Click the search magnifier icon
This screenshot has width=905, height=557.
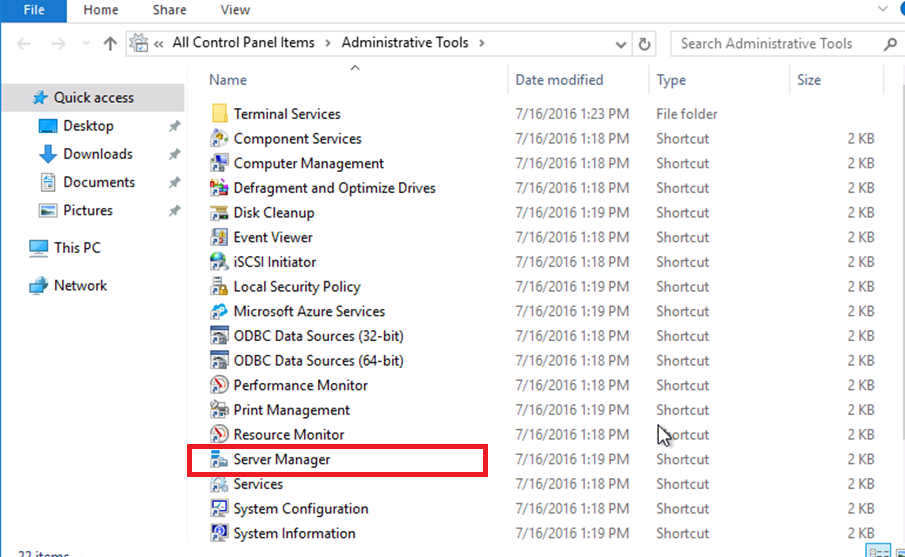coord(890,44)
